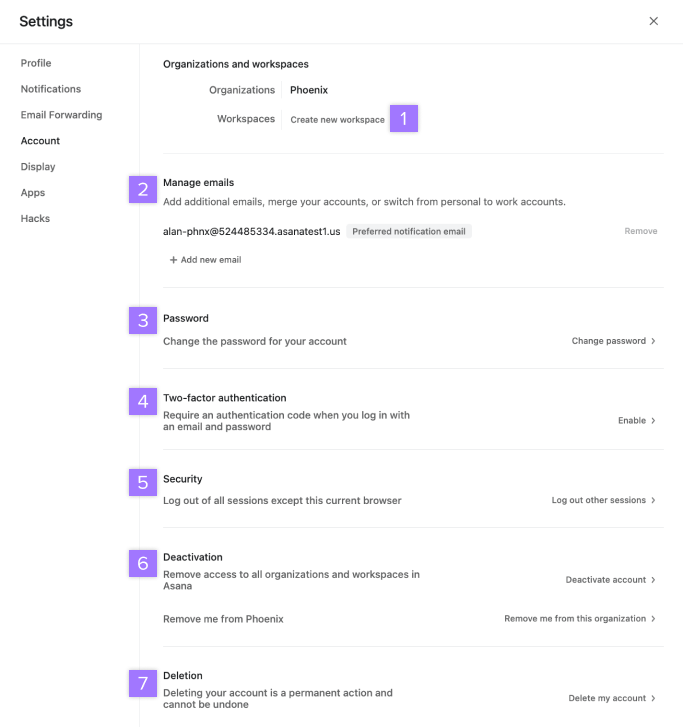Click chevron next to Log out other sessions
The width and height of the screenshot is (683, 728).
[653, 500]
